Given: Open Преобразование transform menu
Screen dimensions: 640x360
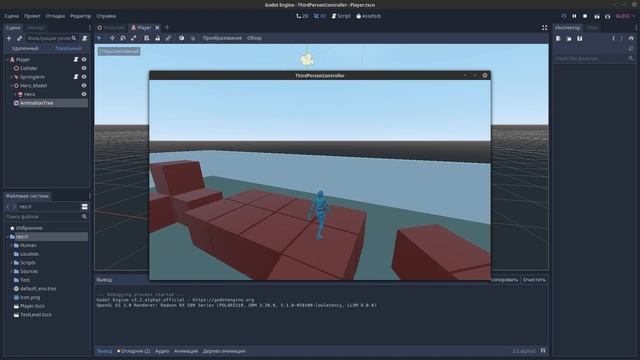Looking at the screenshot, I should 222,38.
